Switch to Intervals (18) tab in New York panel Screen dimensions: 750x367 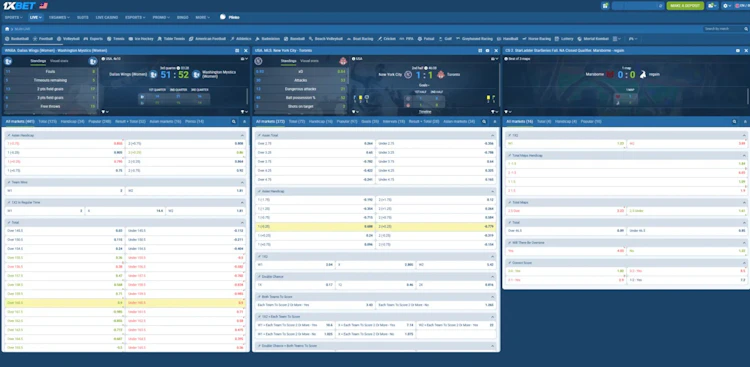tap(395, 122)
